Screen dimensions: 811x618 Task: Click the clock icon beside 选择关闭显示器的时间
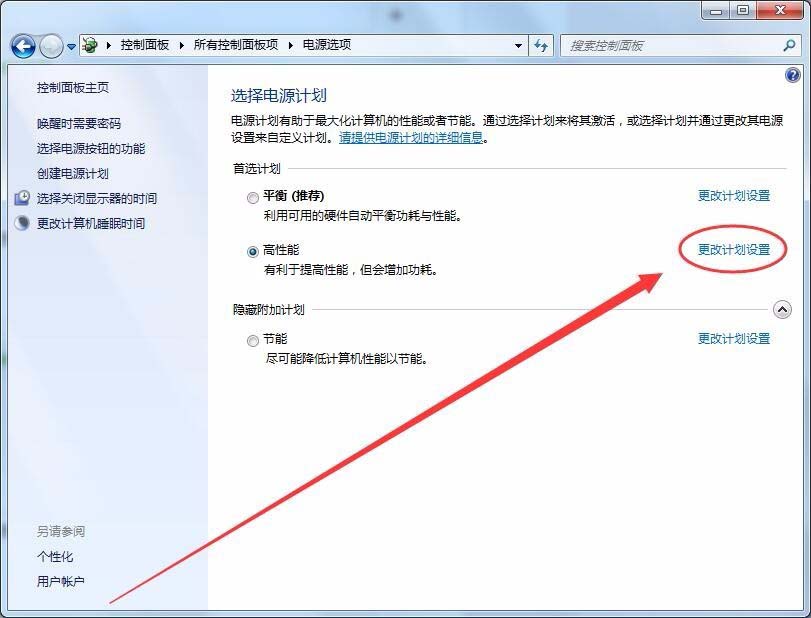pyautogui.click(x=22, y=198)
